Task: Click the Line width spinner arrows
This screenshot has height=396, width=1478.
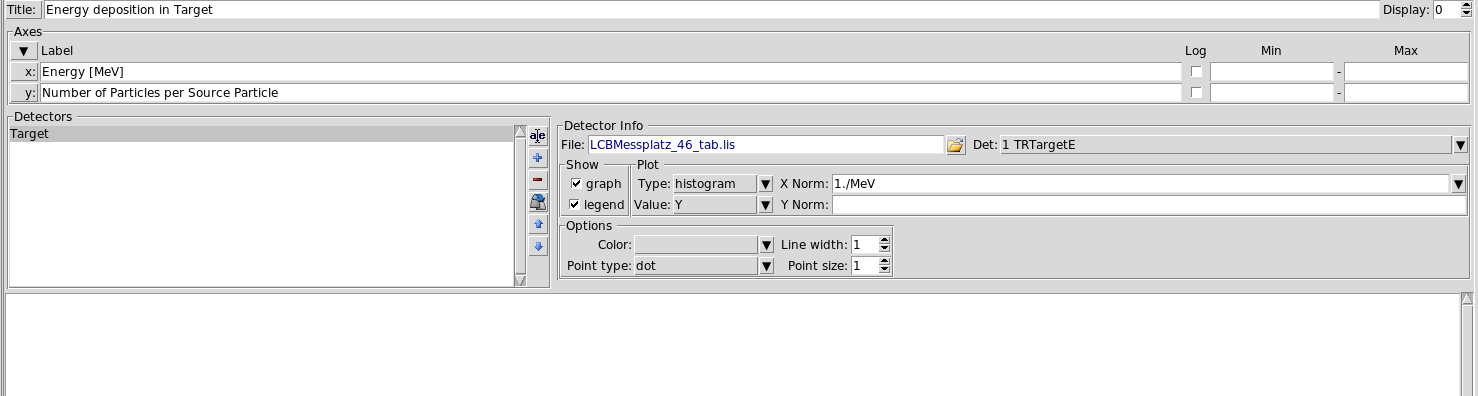Action: pos(884,245)
